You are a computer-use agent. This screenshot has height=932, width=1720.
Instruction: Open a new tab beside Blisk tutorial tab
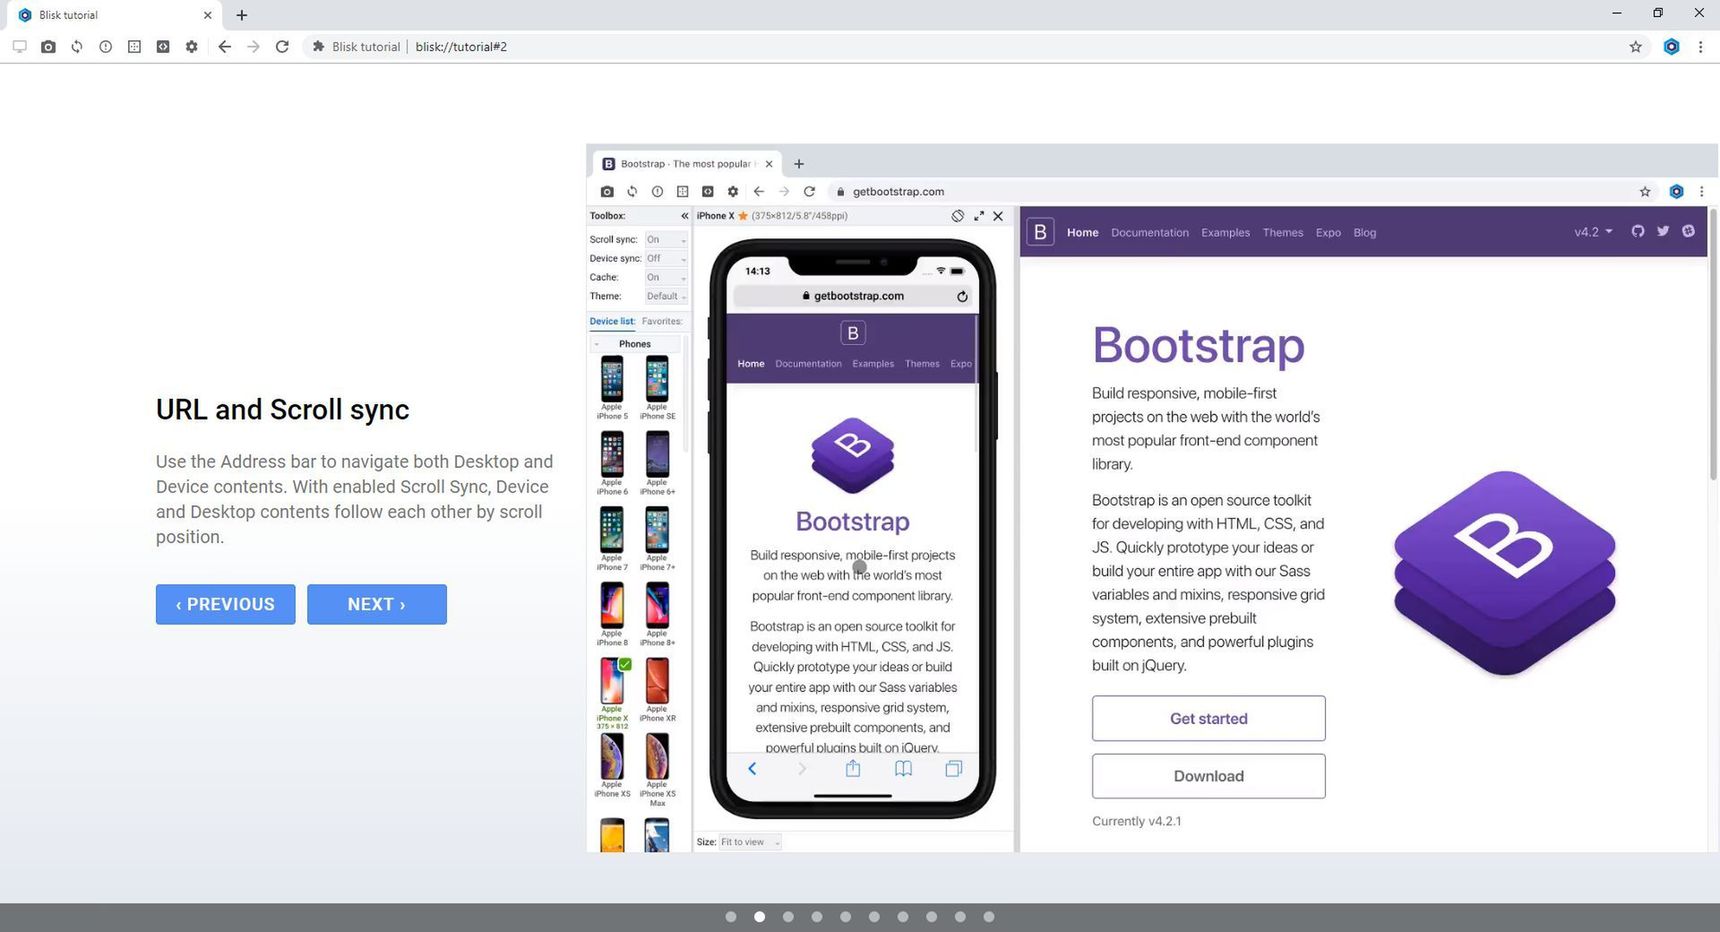click(242, 15)
